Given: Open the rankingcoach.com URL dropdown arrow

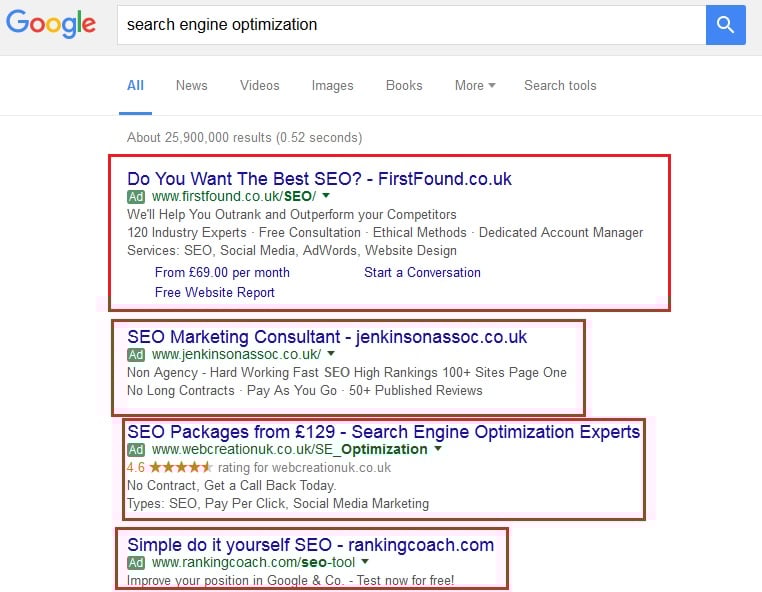Looking at the screenshot, I should (366, 563).
